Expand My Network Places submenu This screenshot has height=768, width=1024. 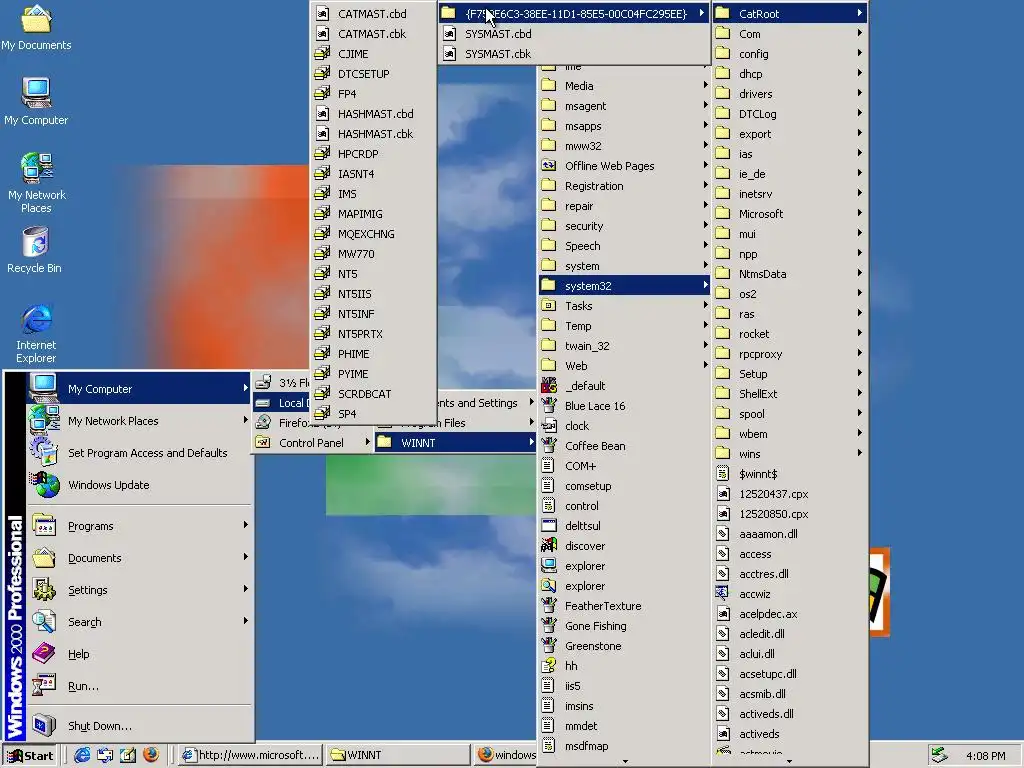click(x=138, y=421)
